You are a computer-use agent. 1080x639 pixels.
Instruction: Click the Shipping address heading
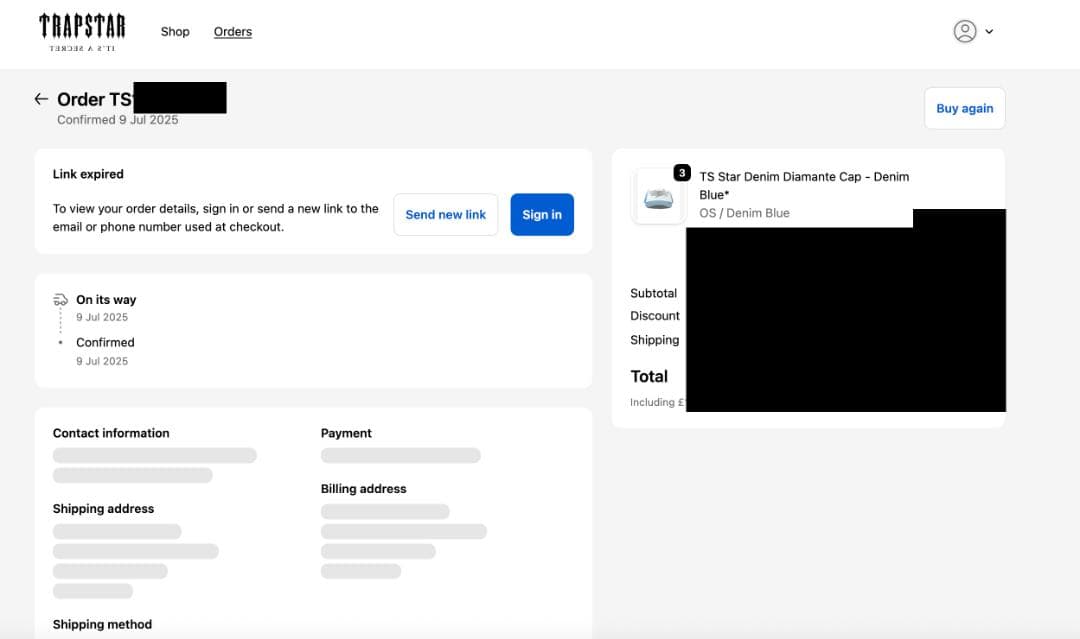(103, 509)
